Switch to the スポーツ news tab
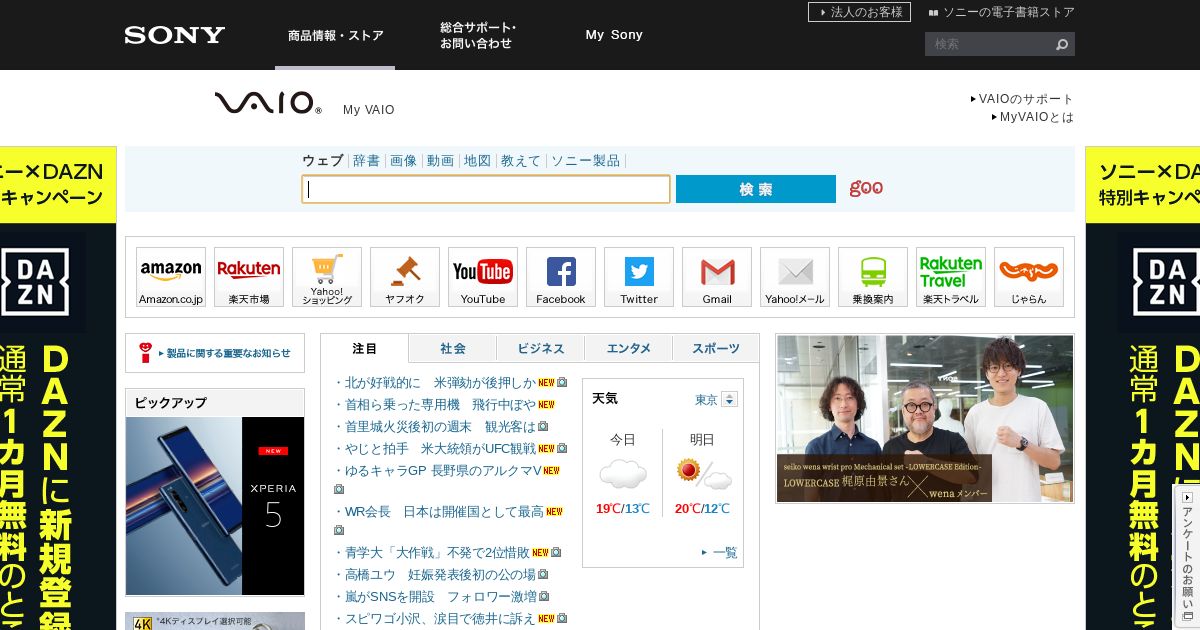1200x630 pixels. coord(716,348)
